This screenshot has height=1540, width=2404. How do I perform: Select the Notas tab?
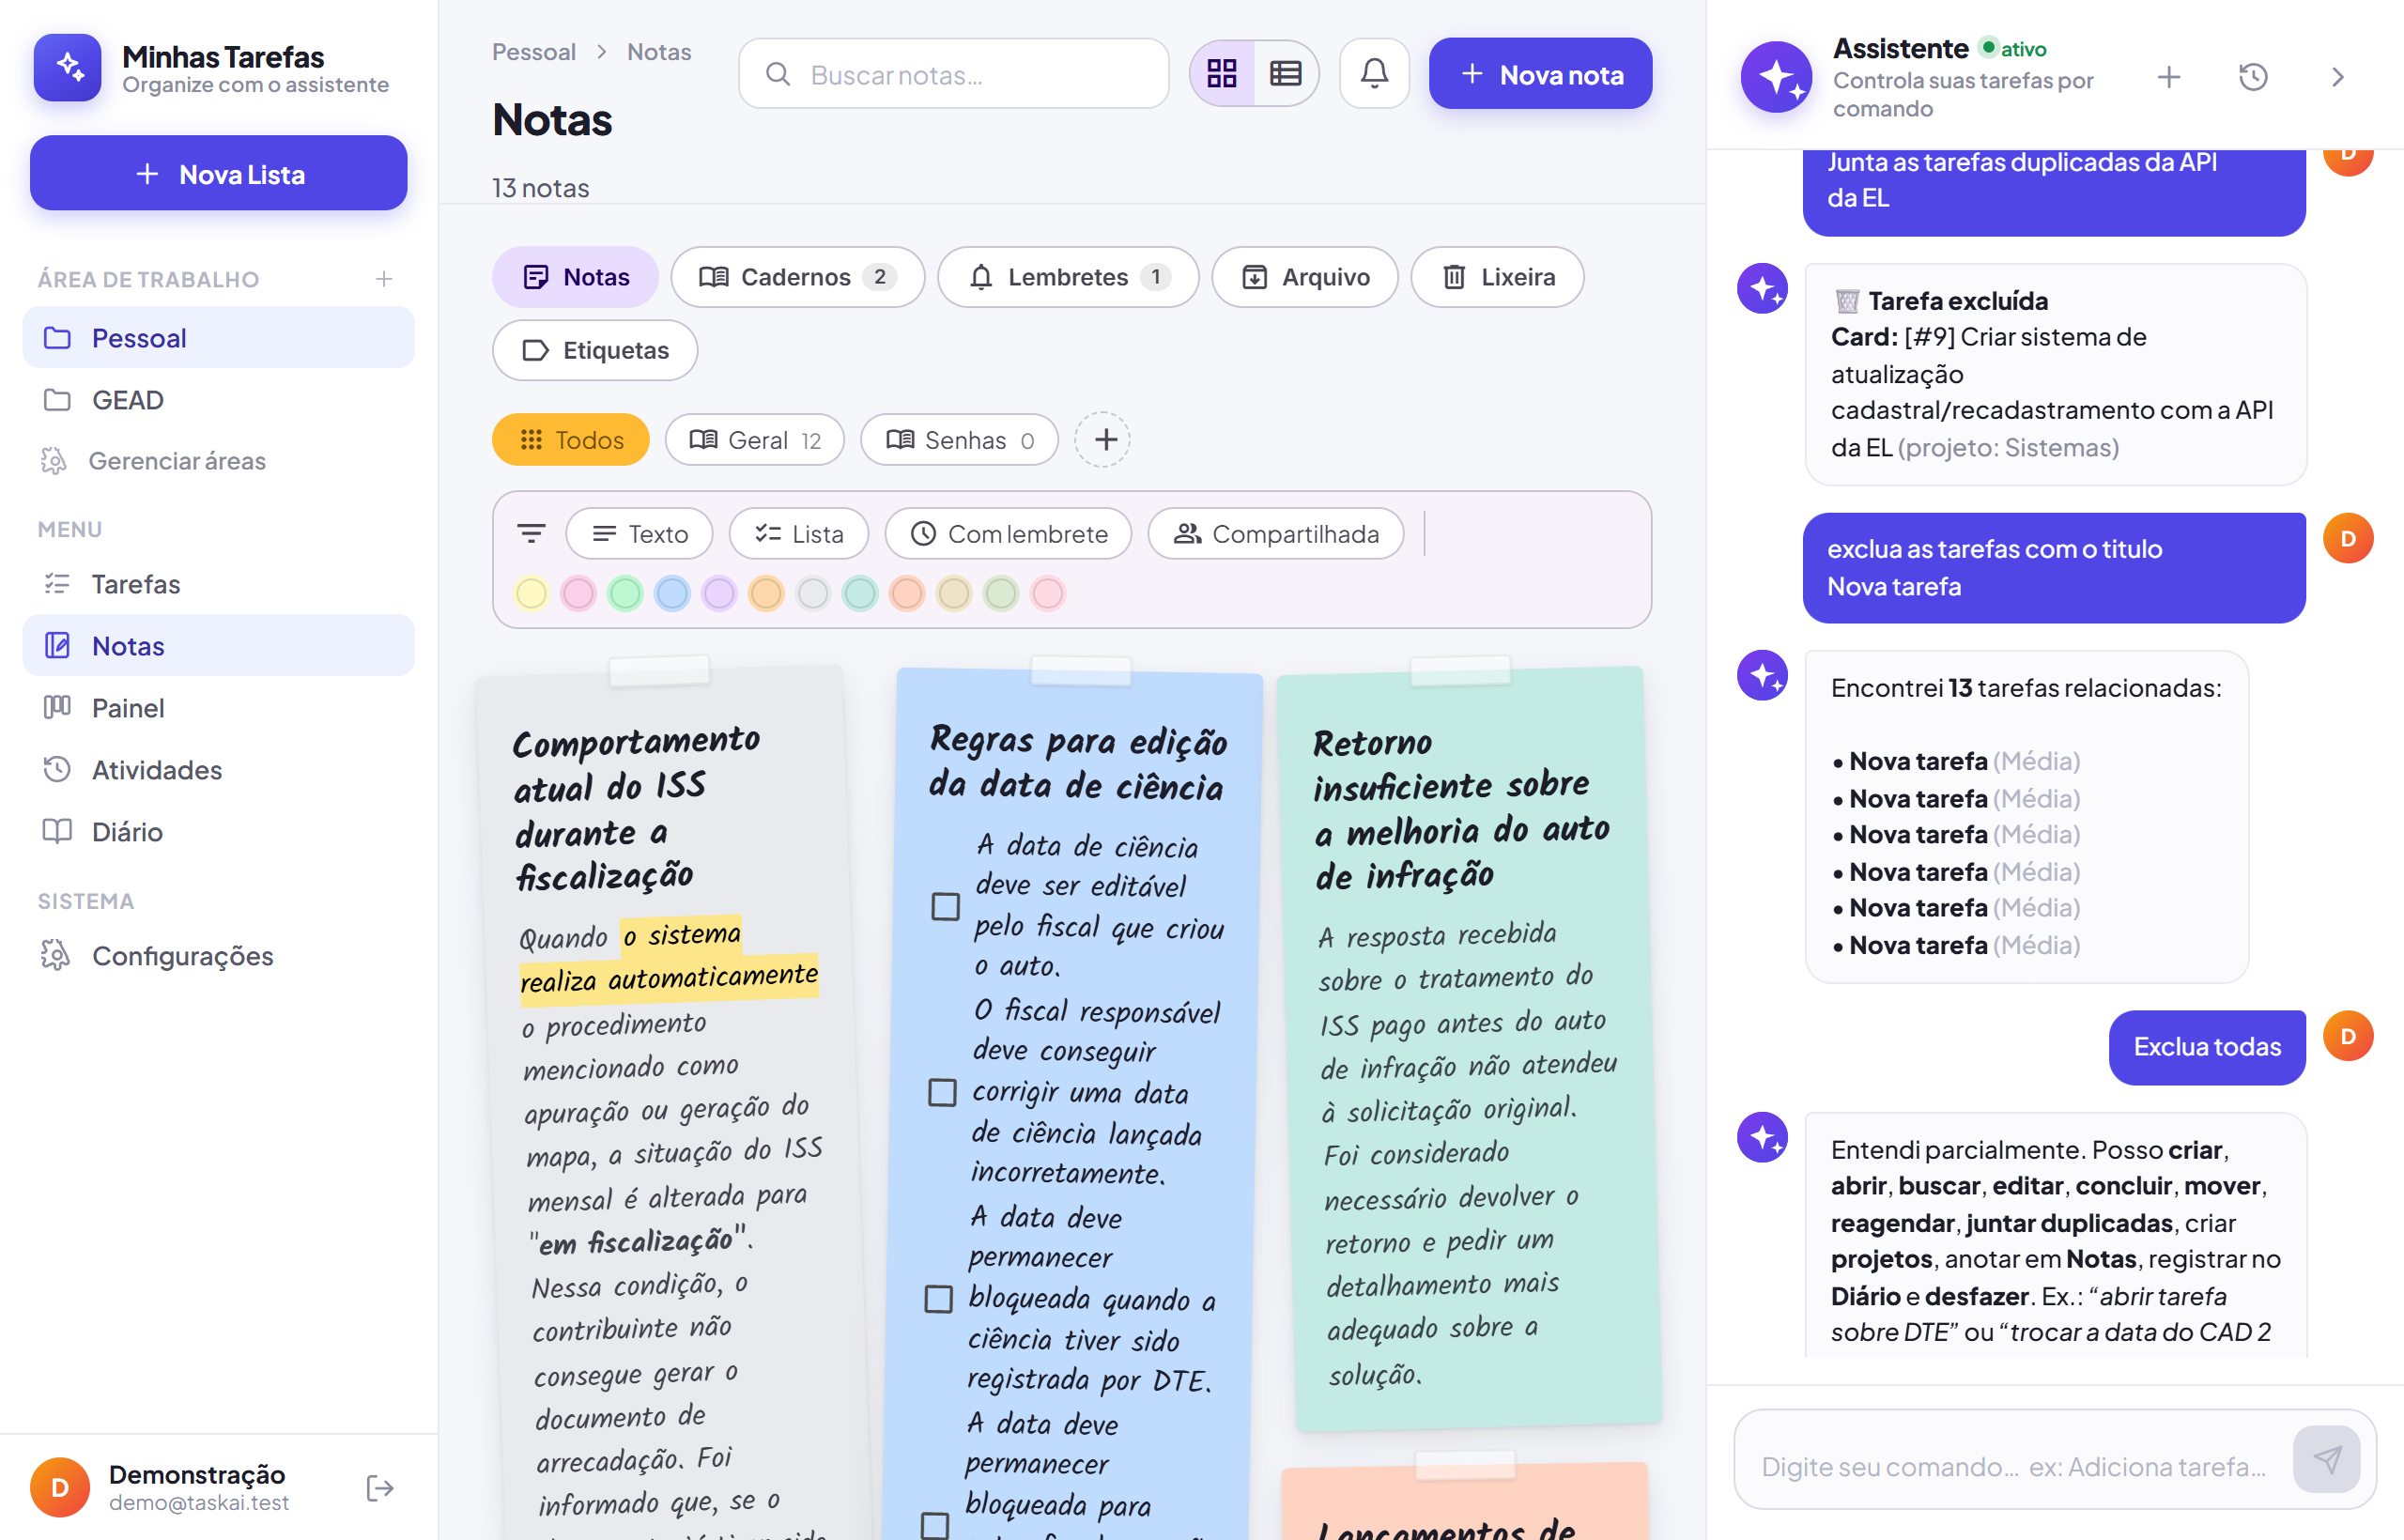576,277
